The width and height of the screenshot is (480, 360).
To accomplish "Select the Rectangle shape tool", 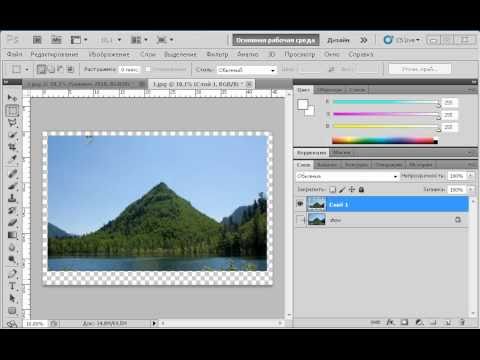I will (12, 311).
